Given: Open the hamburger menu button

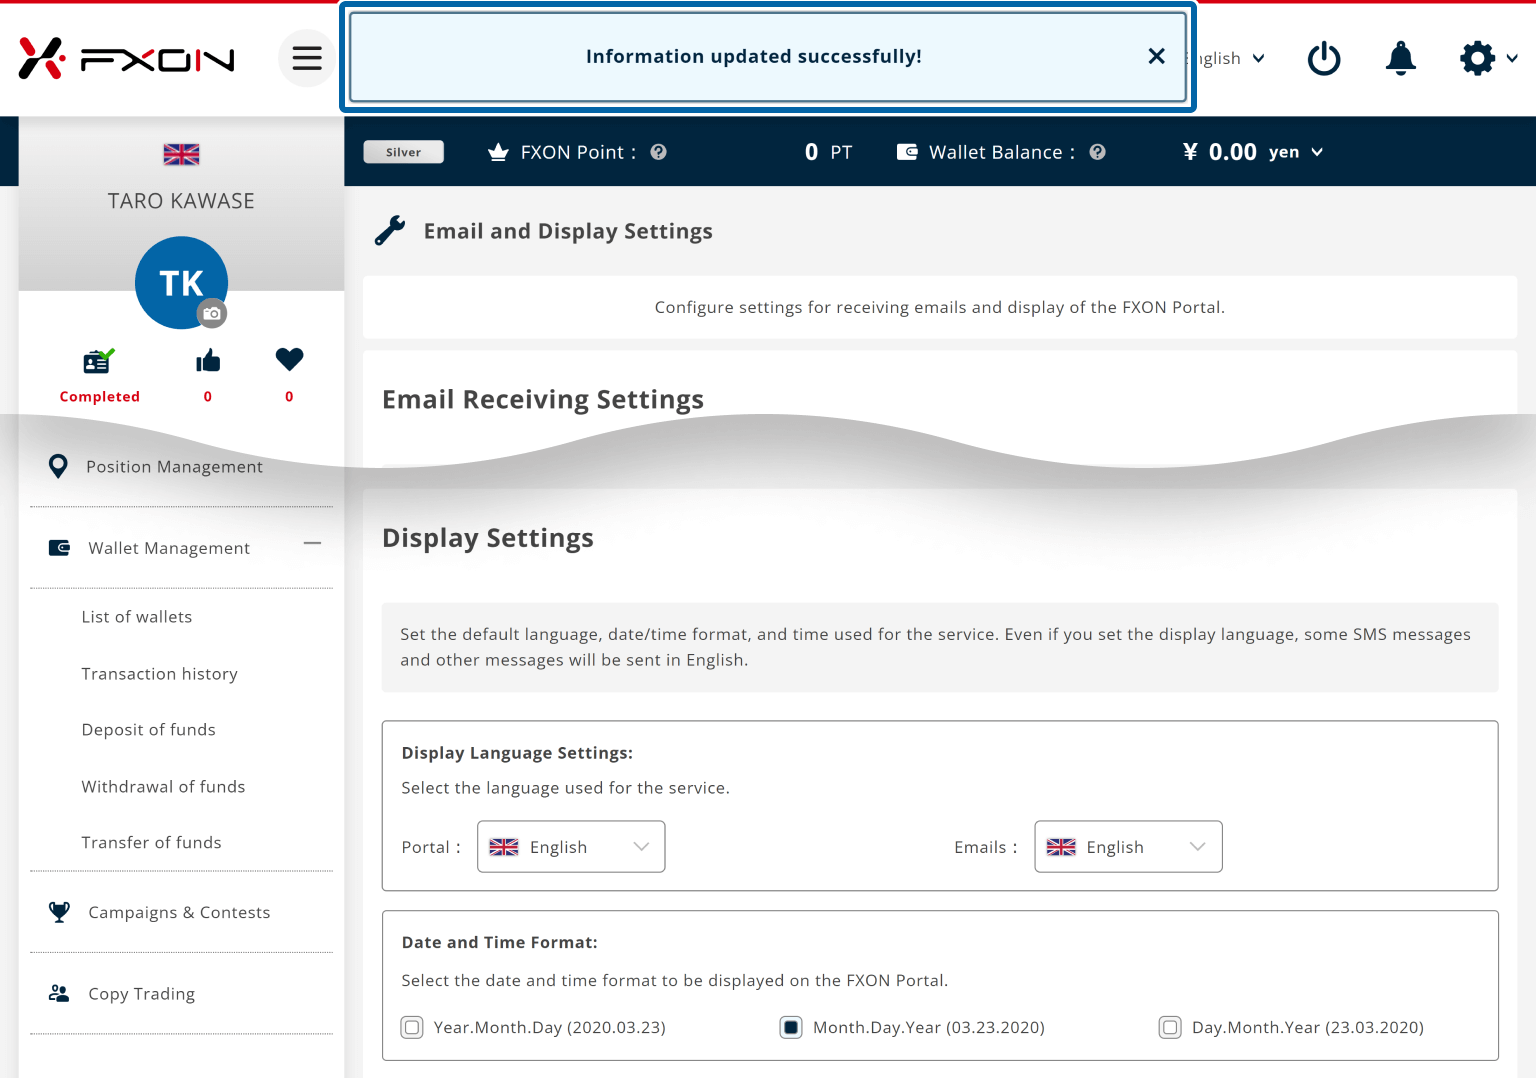Looking at the screenshot, I should (307, 58).
